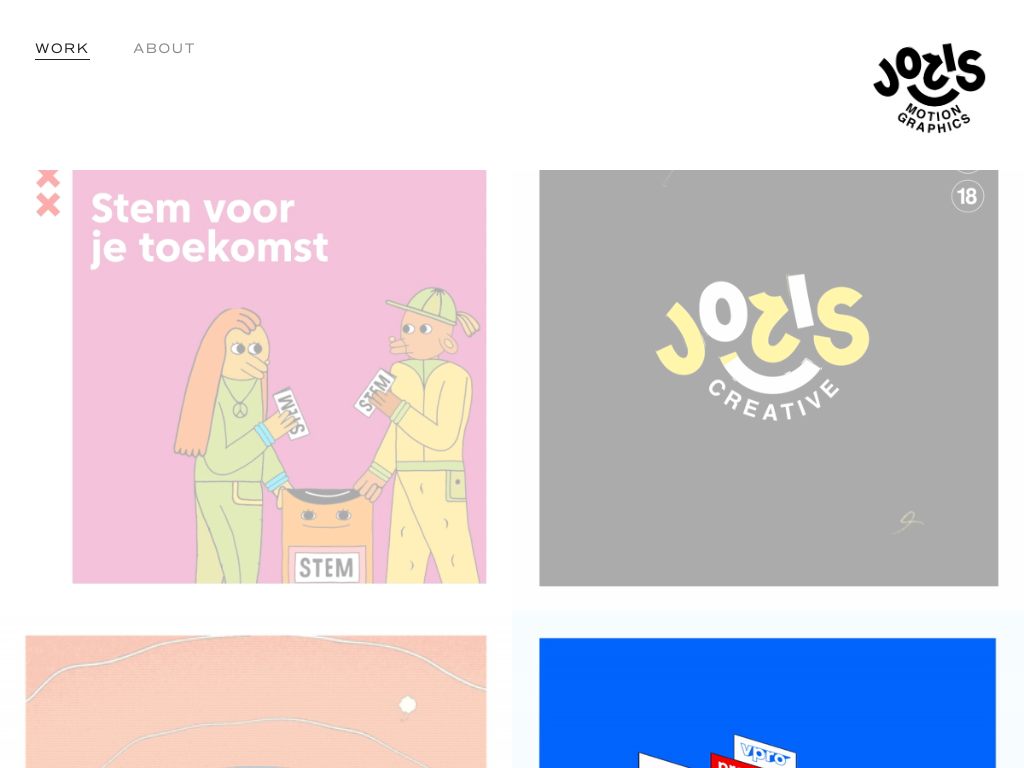Click the MOTION GRAPHICS text in logo
Screen dimensions: 1024x768
[934, 118]
